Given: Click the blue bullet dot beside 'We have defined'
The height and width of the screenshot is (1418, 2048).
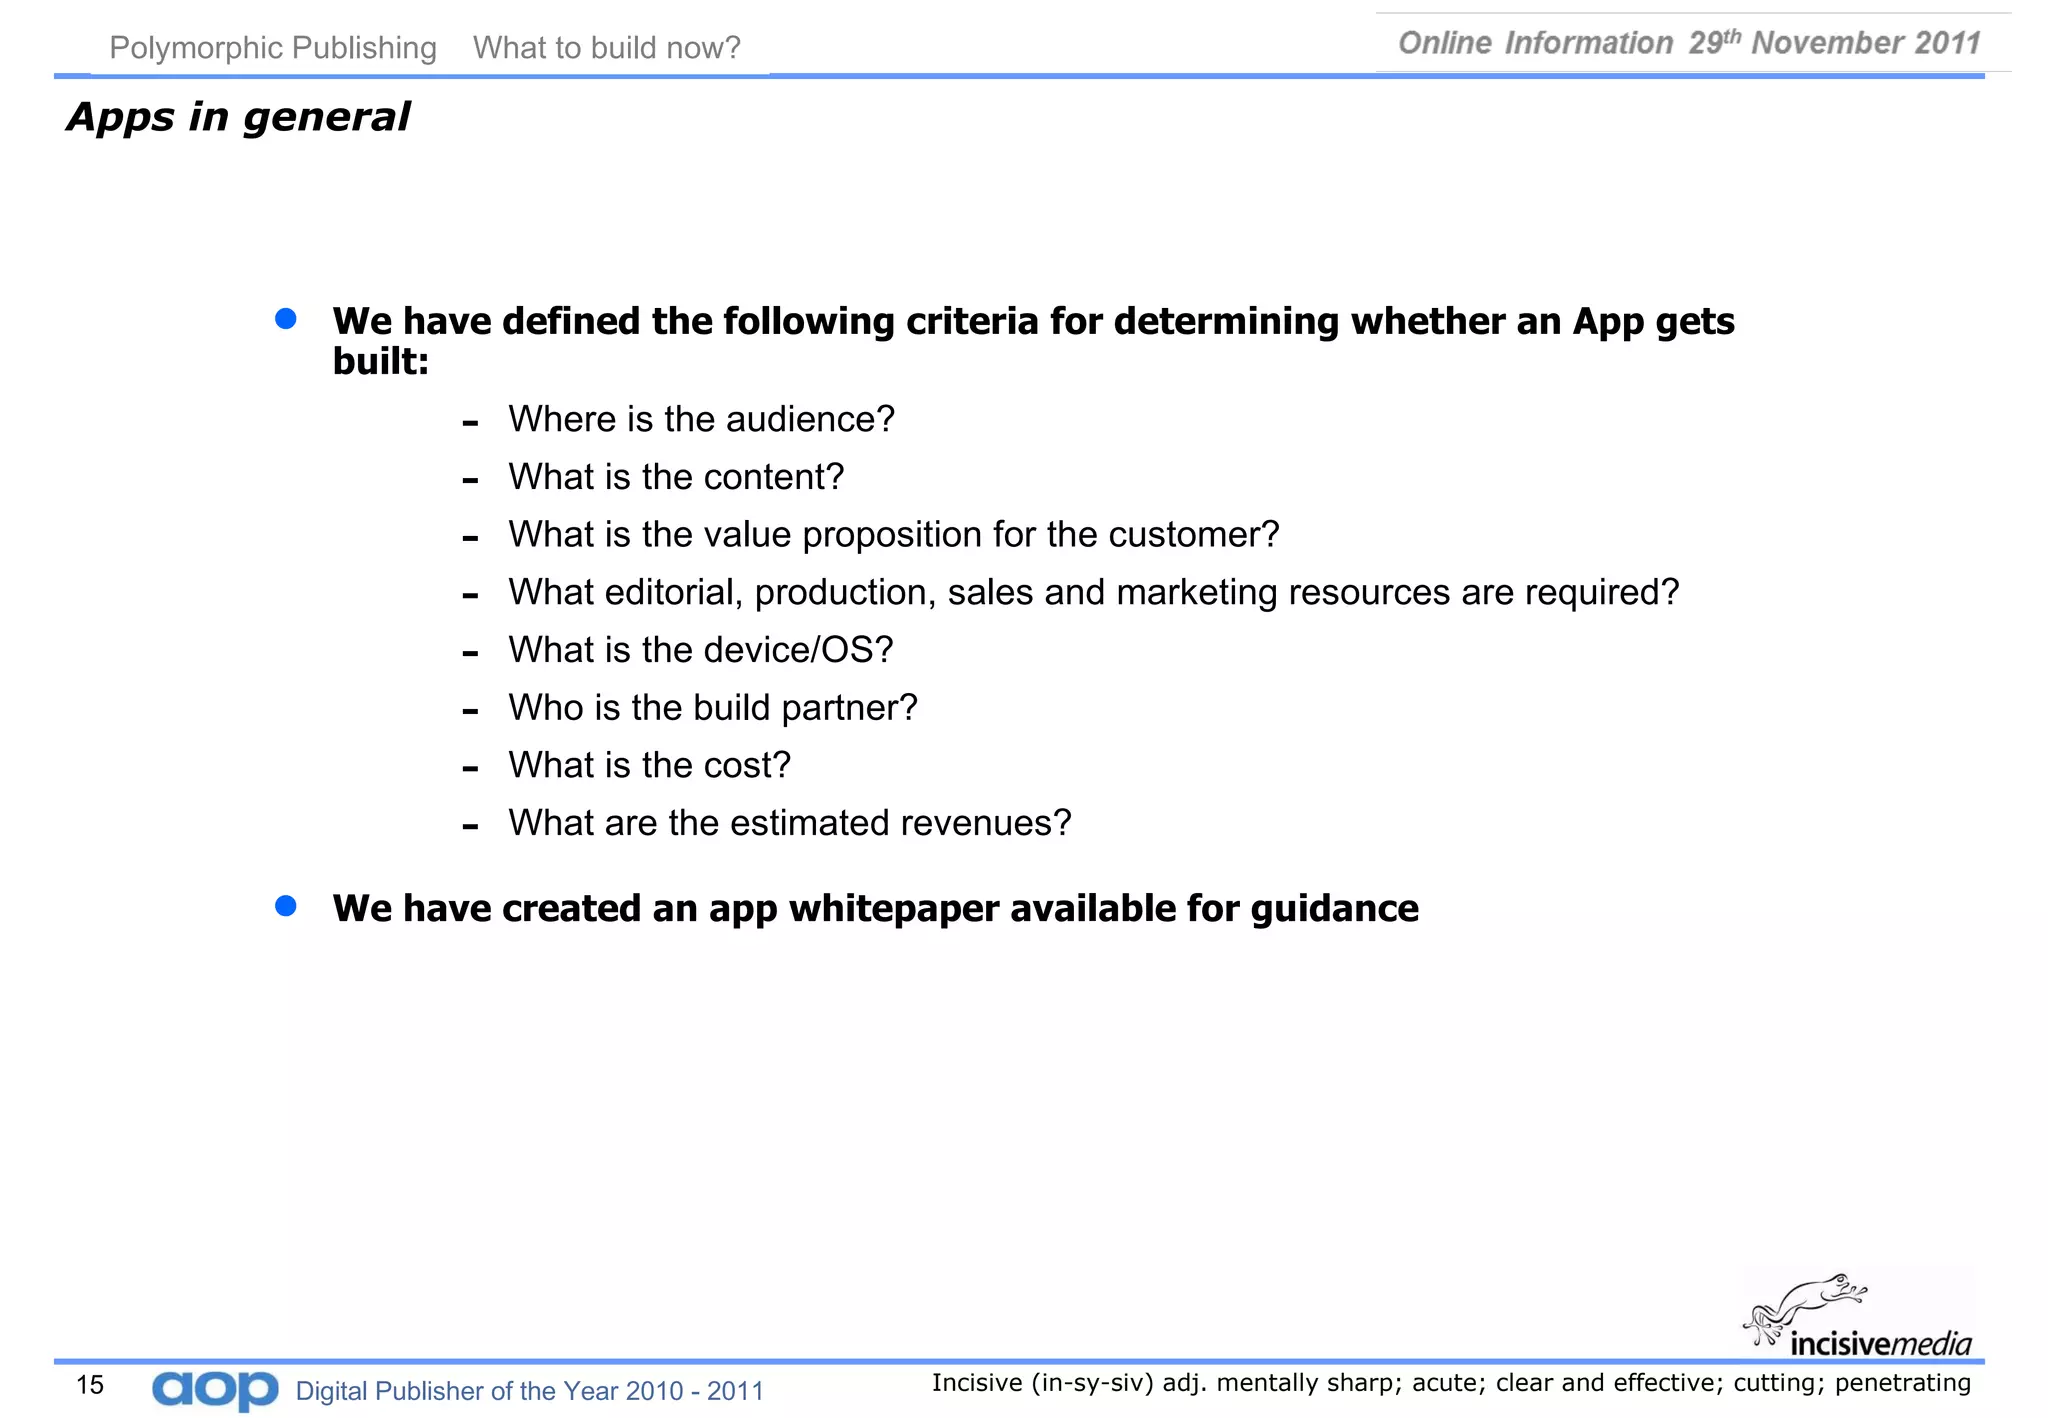Looking at the screenshot, I should click(x=286, y=318).
